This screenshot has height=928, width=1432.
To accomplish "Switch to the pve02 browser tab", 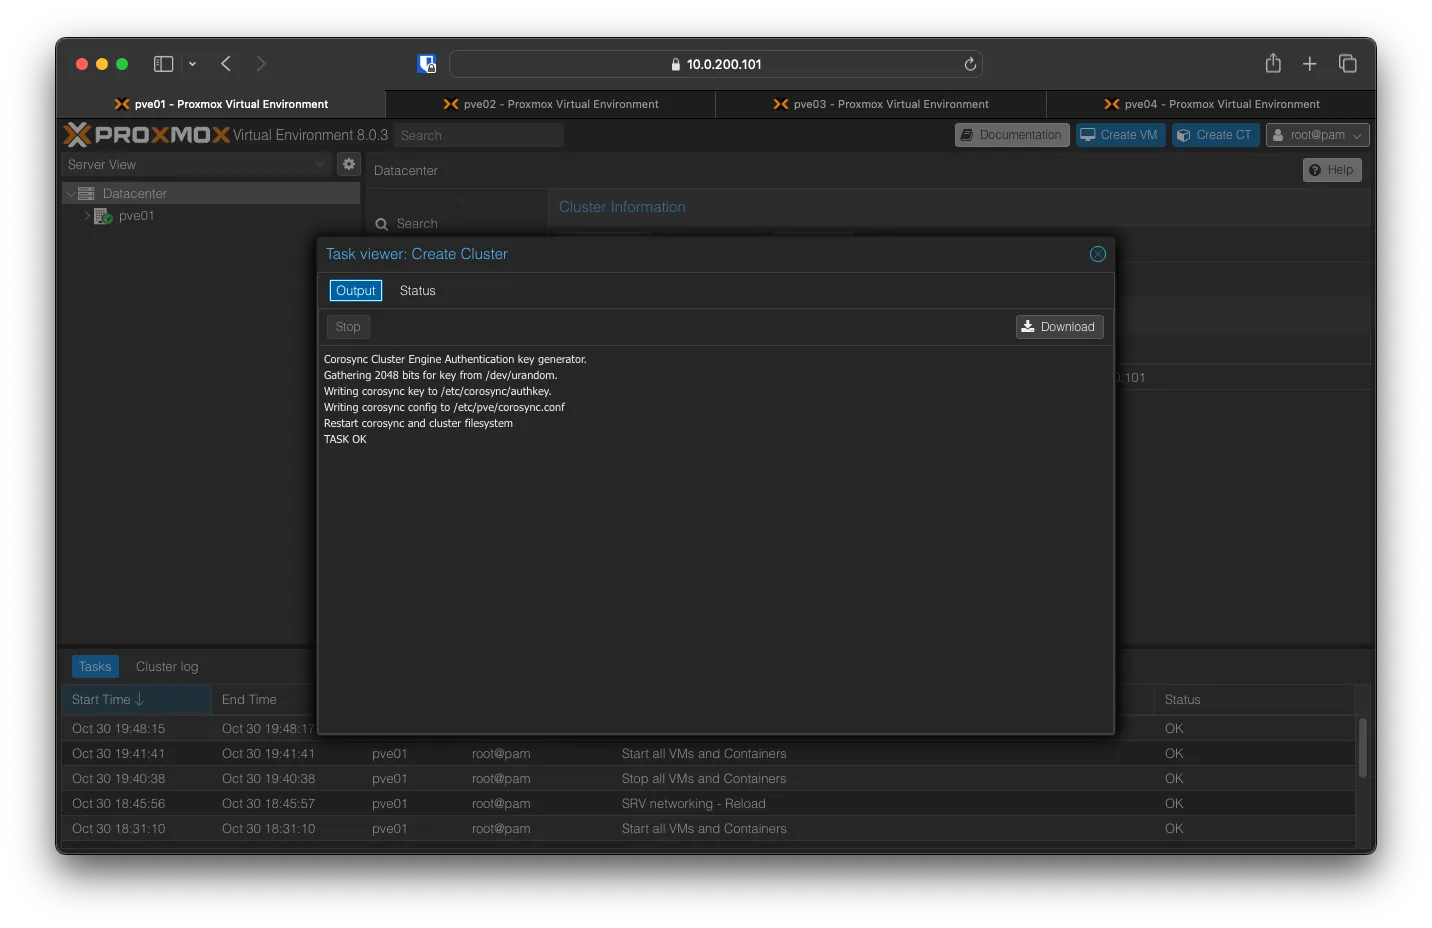I will [551, 104].
